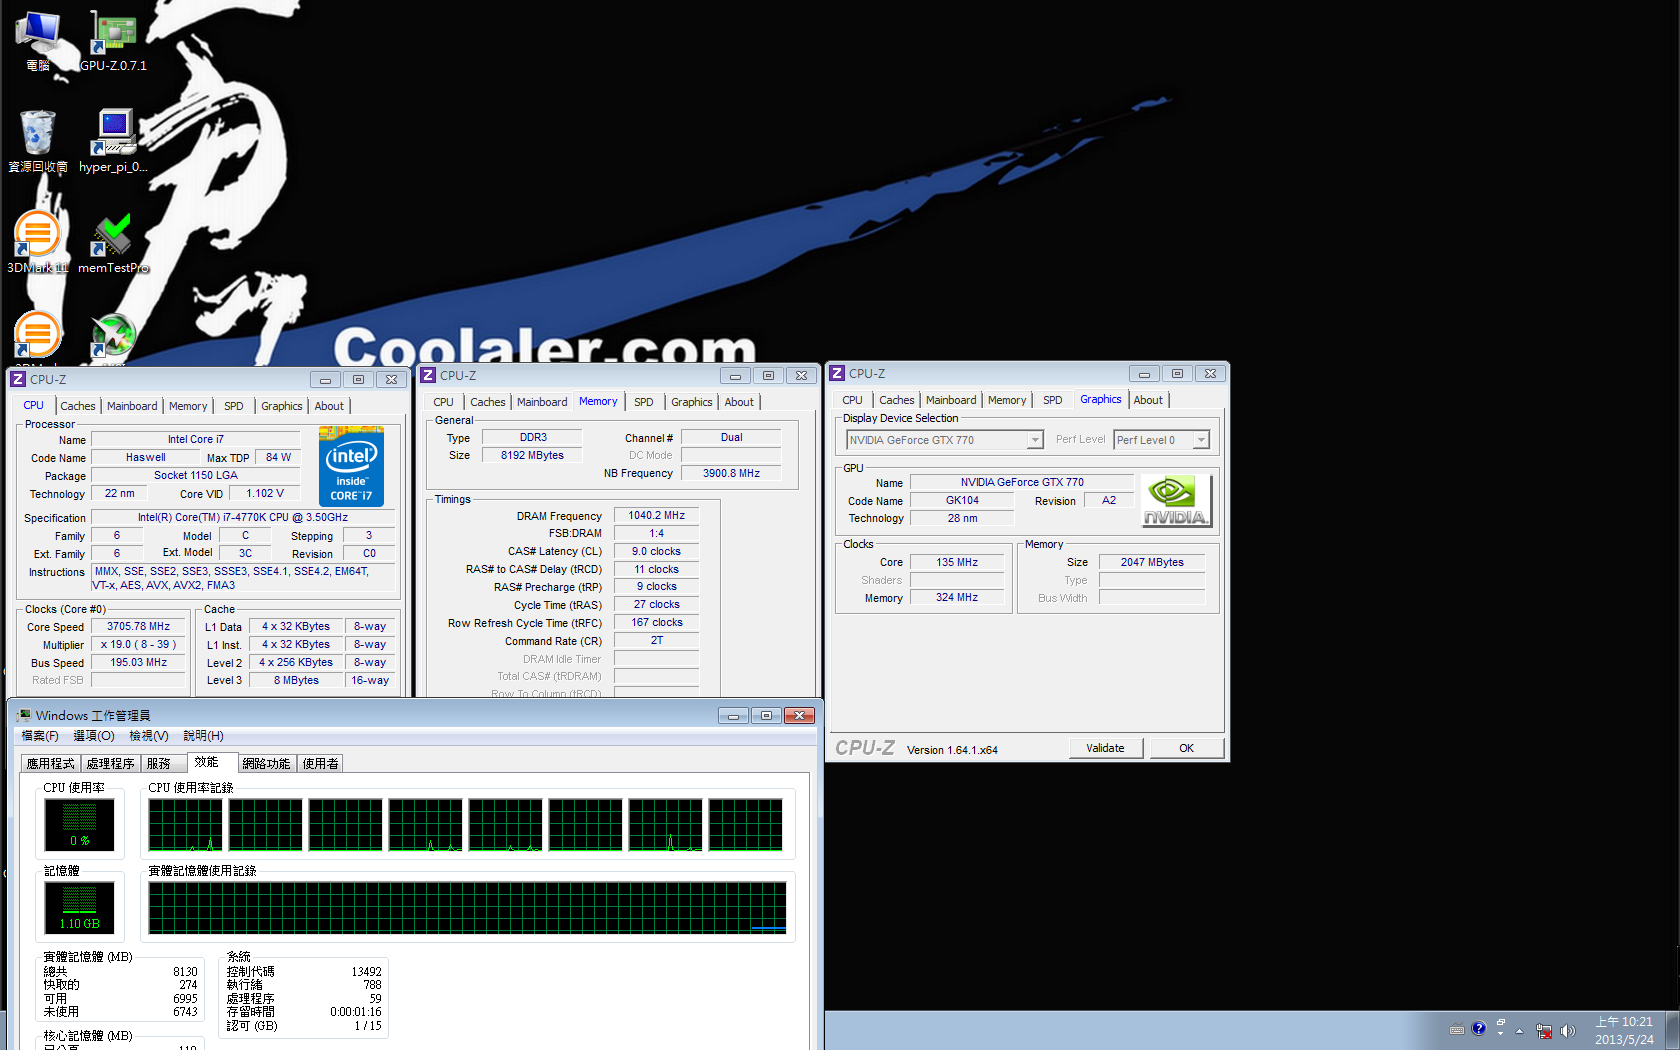This screenshot has height=1050, width=1680.
Task: Click the 記憶體 gauge showing 1.10 GB
Action: click(80, 908)
